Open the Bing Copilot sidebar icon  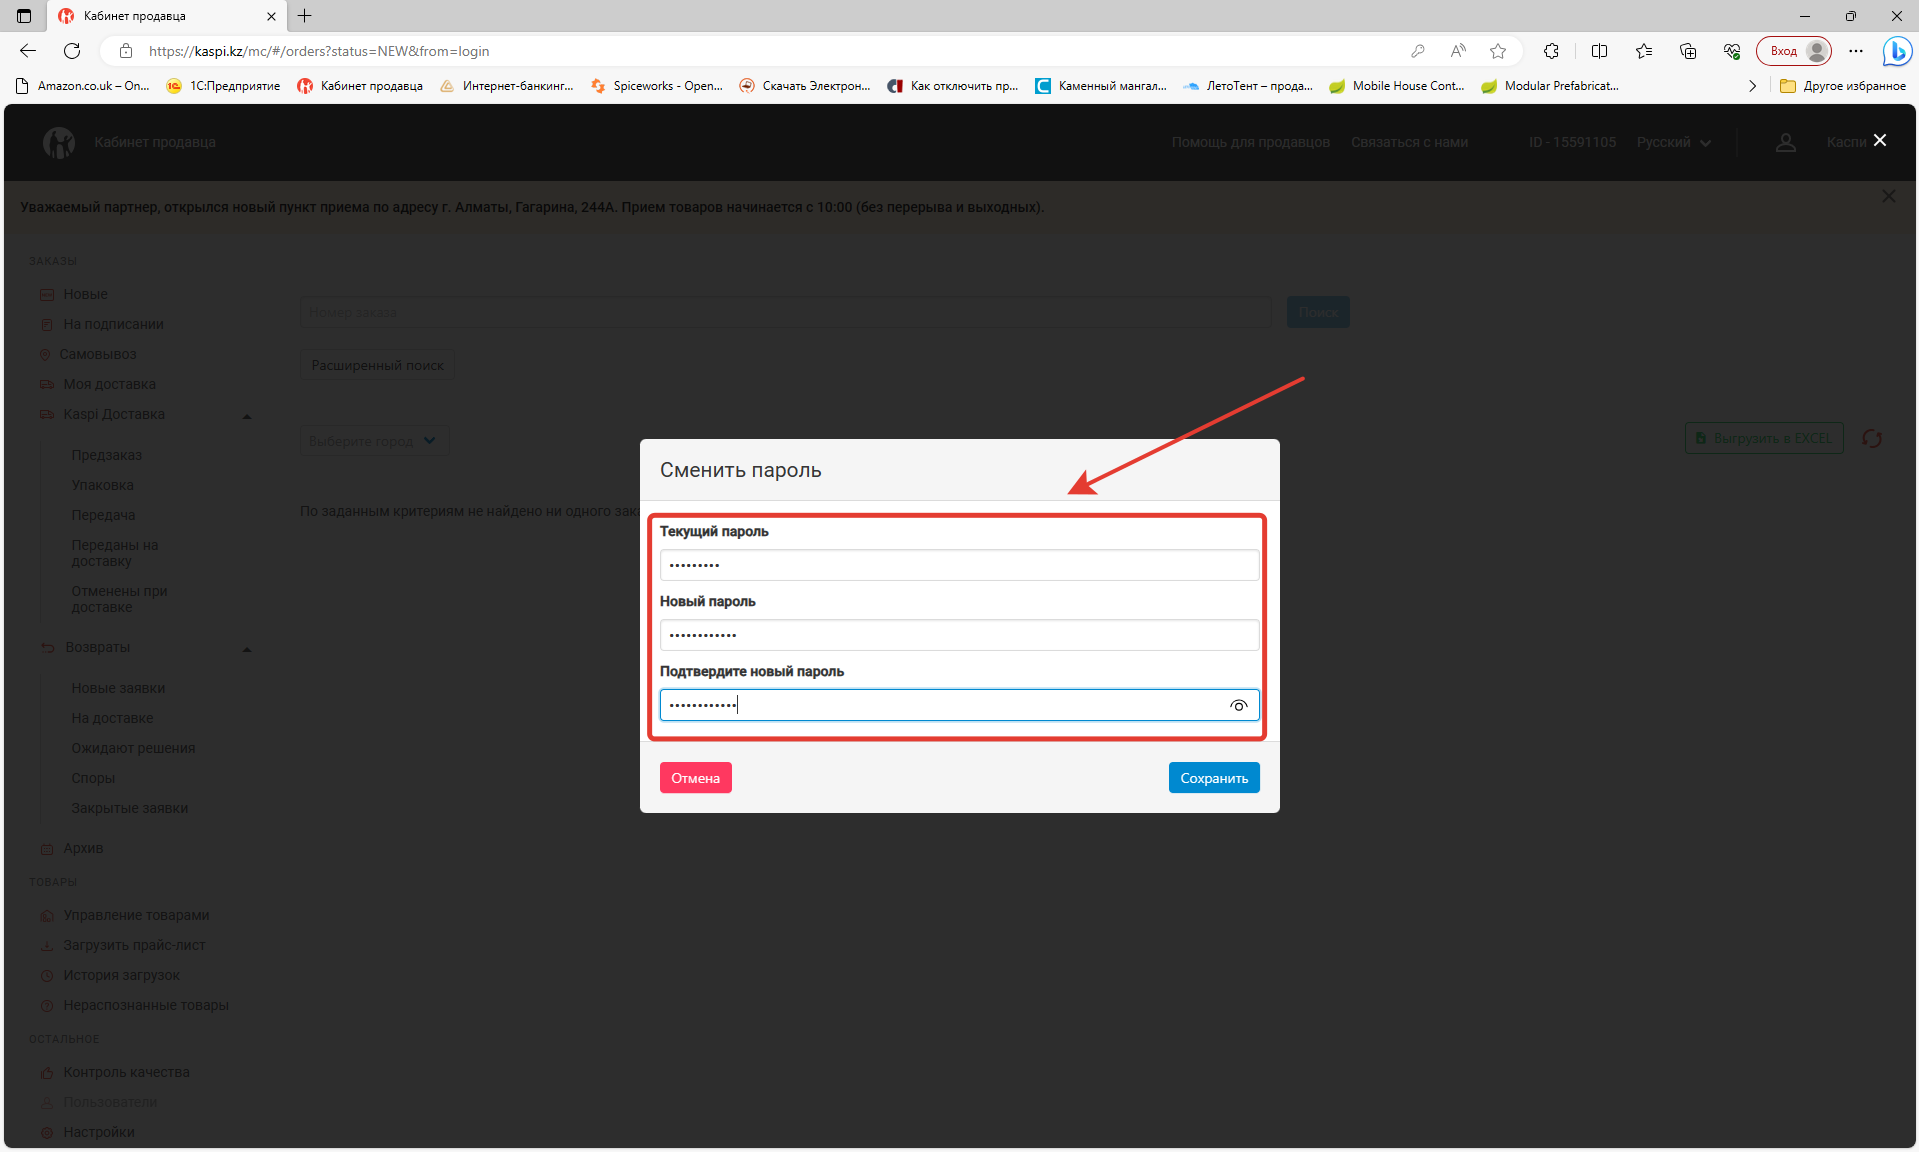tap(1896, 51)
